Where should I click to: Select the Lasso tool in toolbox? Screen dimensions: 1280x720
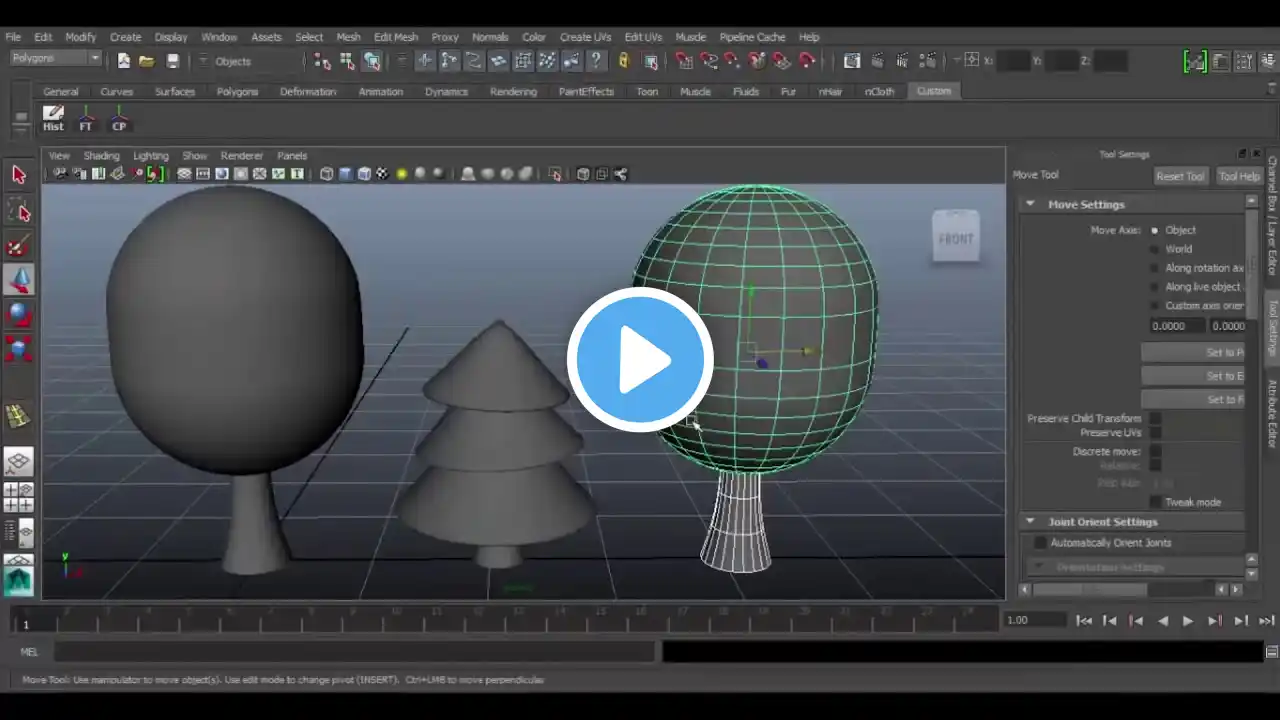(18, 210)
